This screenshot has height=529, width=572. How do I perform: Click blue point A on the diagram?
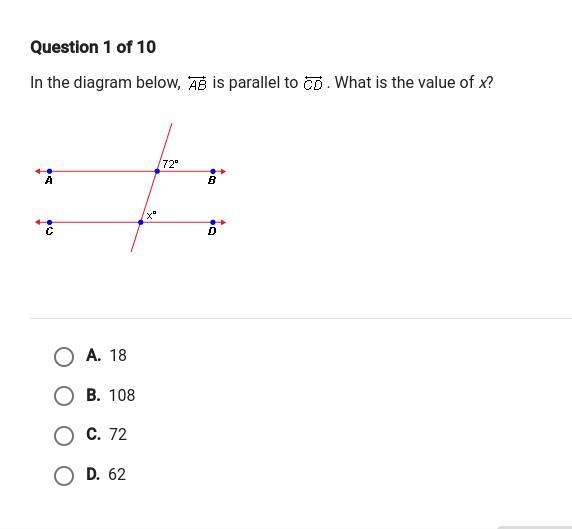pyautogui.click(x=50, y=171)
